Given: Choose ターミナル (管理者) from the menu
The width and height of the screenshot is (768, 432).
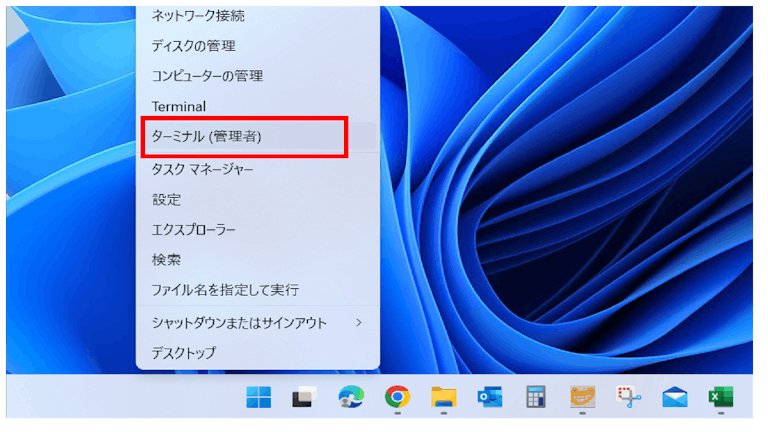Looking at the screenshot, I should (x=258, y=136).
